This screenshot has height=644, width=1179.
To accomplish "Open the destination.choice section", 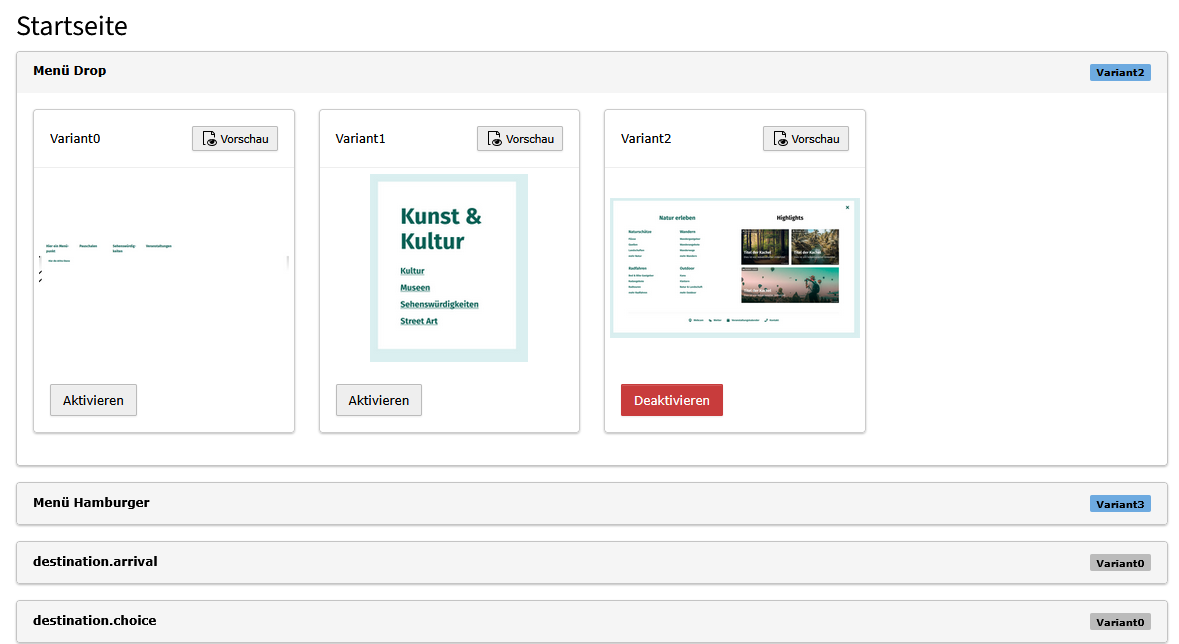I will [94, 621].
